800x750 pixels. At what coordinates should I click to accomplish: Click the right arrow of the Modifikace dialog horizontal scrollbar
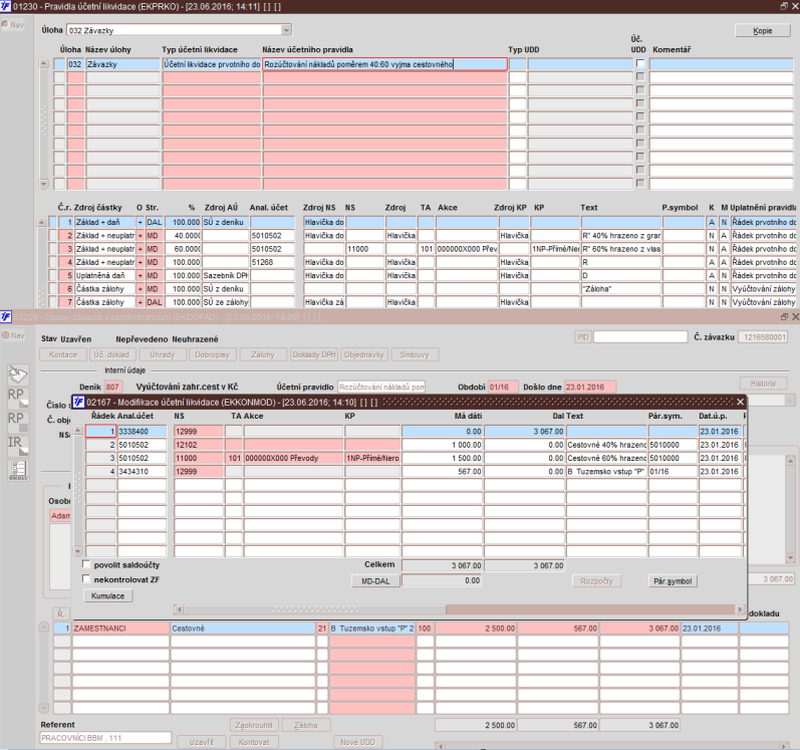740,609
